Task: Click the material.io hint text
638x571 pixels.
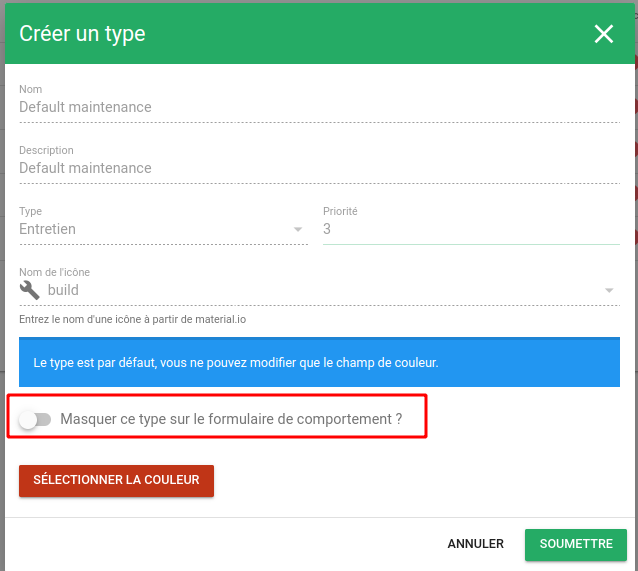Action: [x=133, y=319]
